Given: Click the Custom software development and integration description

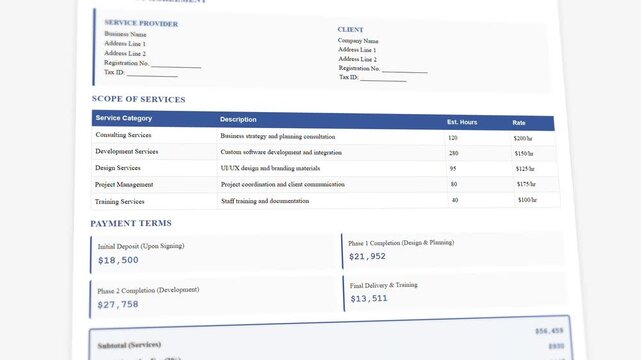Looking at the screenshot, I should (x=281, y=152).
